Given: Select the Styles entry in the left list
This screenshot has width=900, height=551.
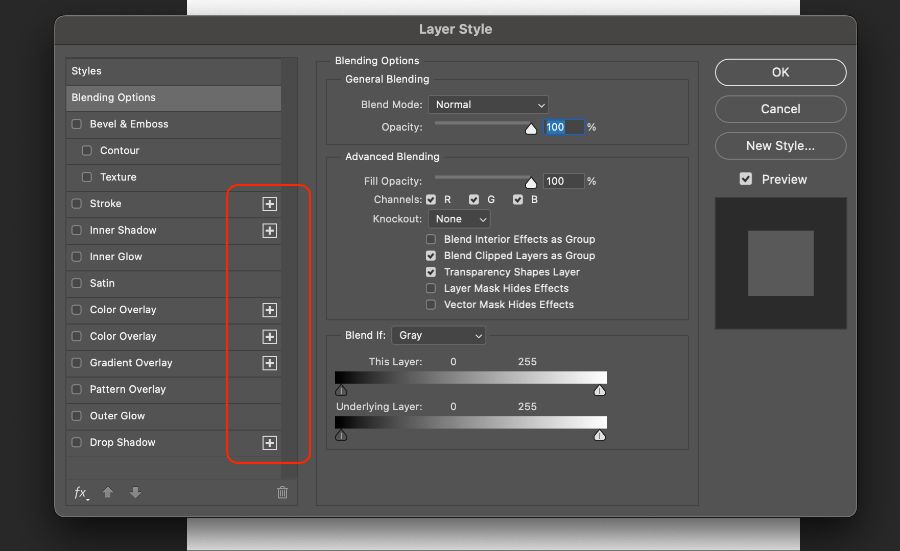Looking at the screenshot, I should point(173,71).
